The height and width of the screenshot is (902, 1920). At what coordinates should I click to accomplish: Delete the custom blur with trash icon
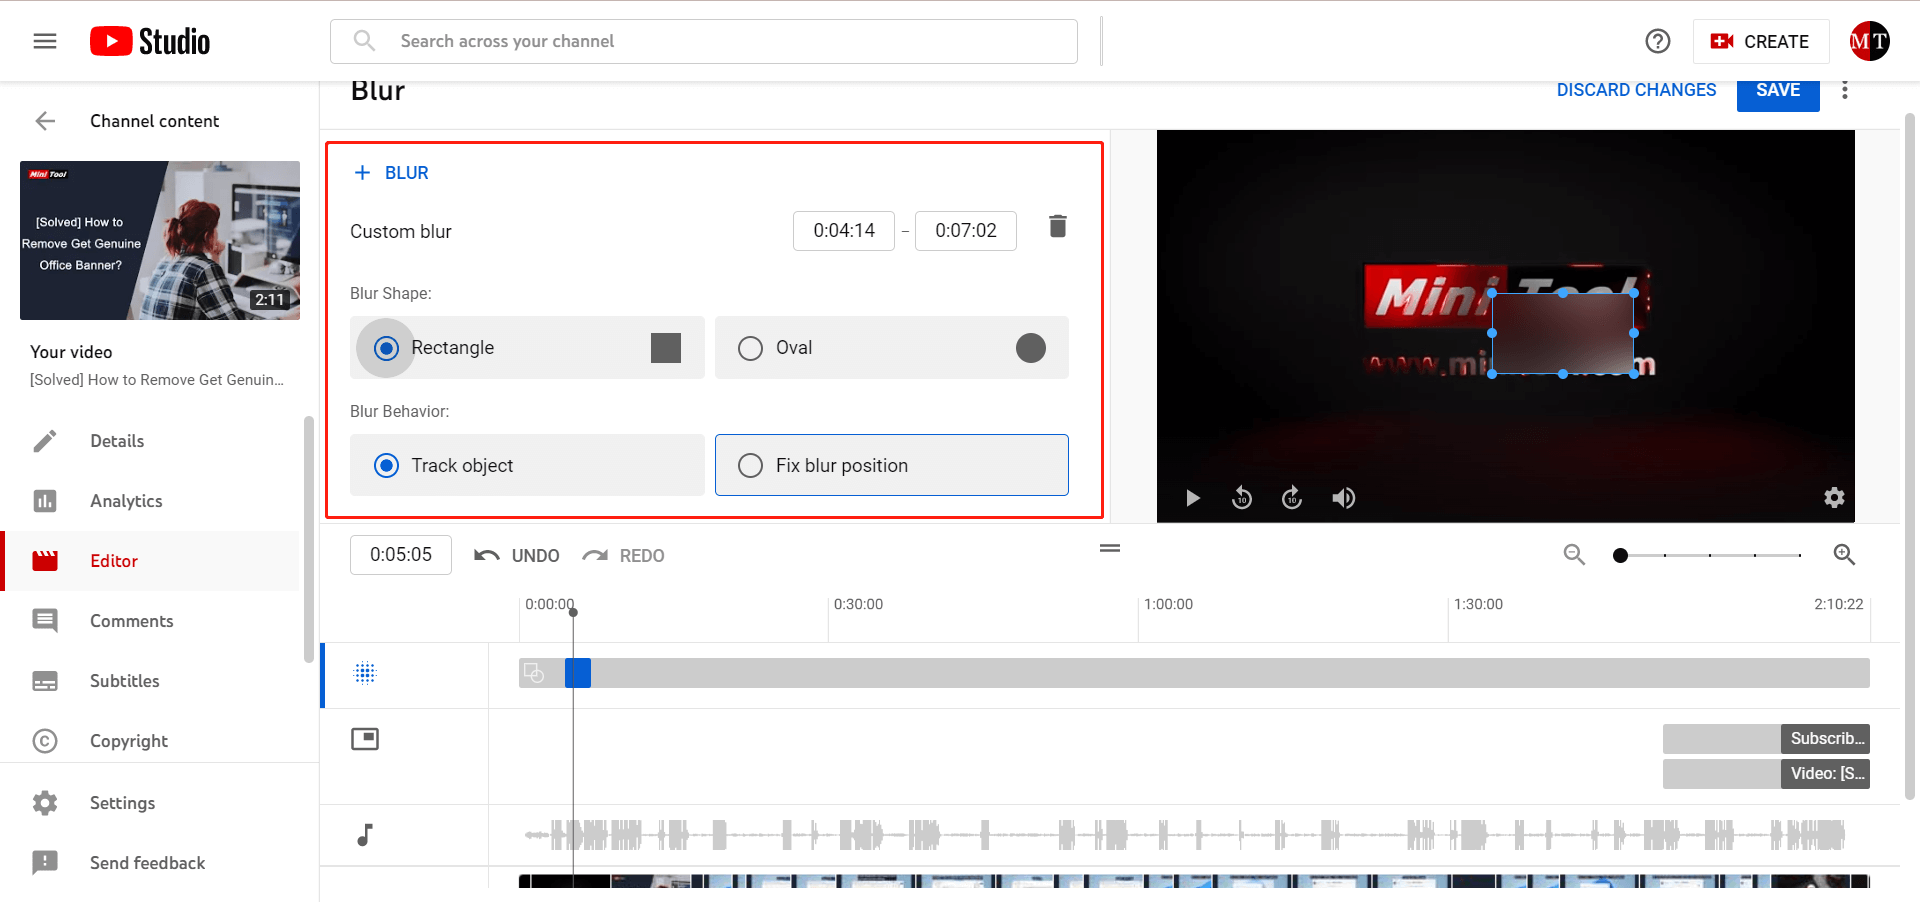[1058, 226]
